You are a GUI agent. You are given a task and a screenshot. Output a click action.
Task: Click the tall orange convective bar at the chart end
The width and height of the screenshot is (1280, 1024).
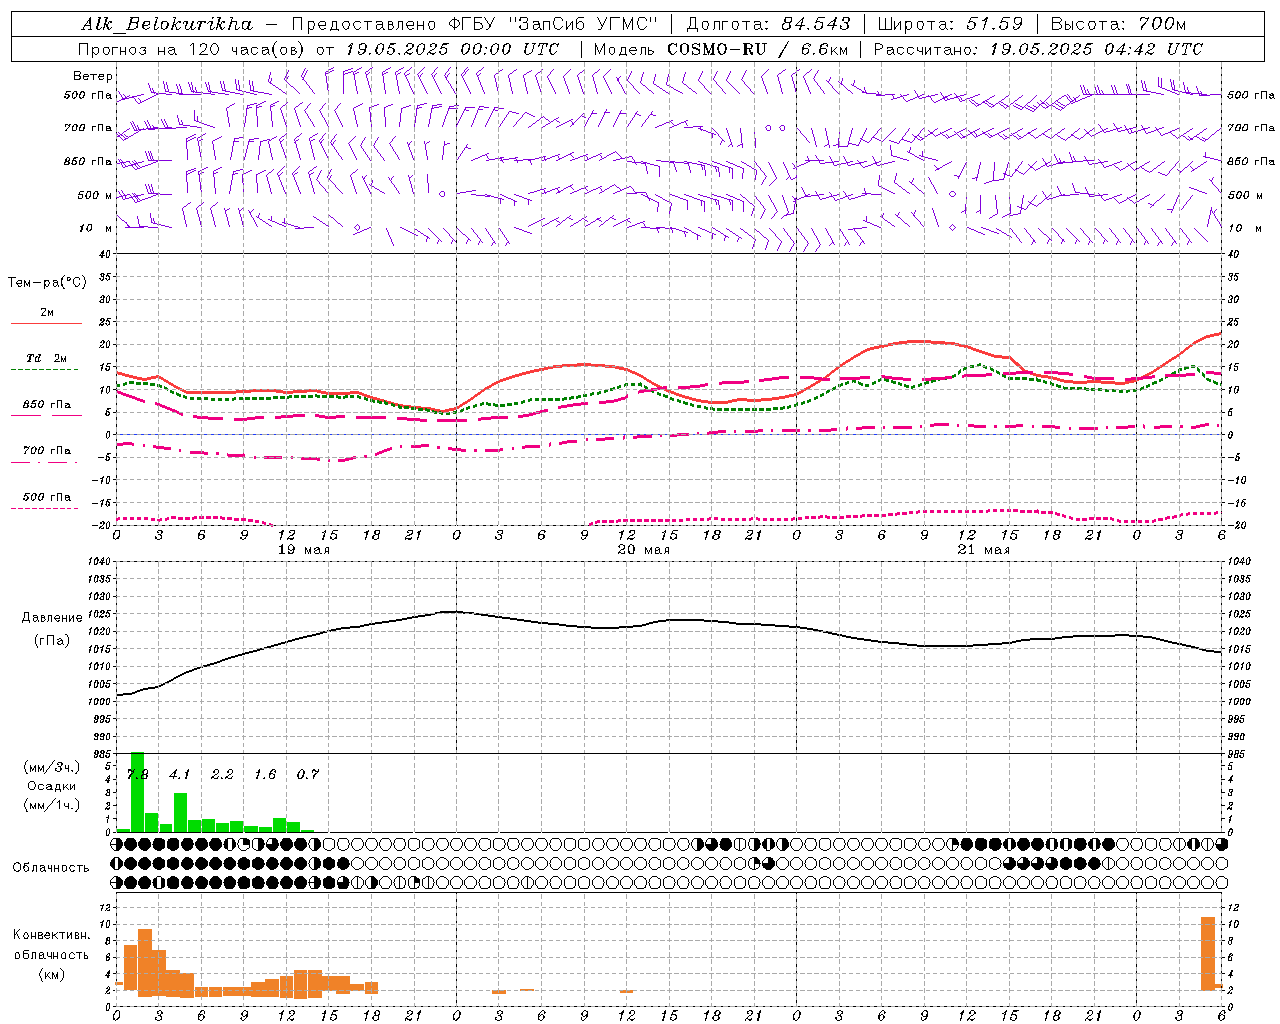[x=1208, y=953]
